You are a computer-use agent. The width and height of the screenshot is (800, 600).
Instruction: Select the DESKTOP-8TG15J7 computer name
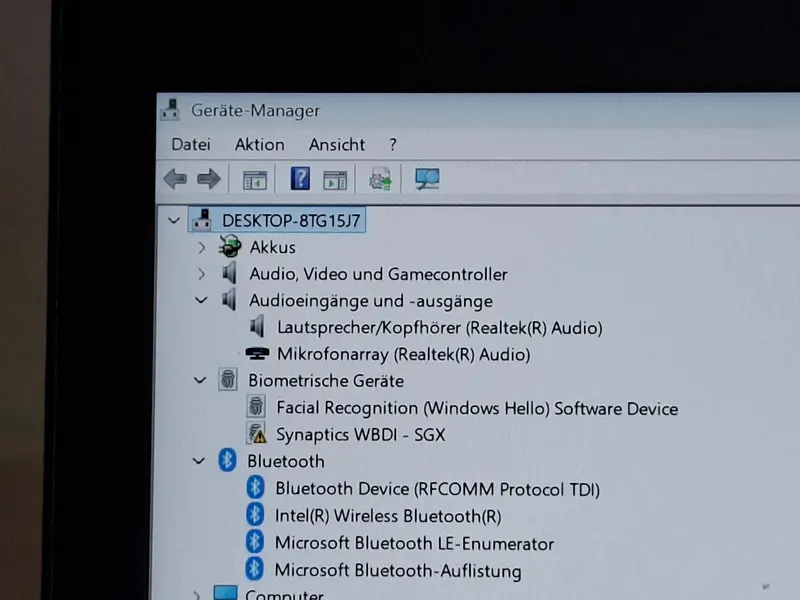point(291,220)
